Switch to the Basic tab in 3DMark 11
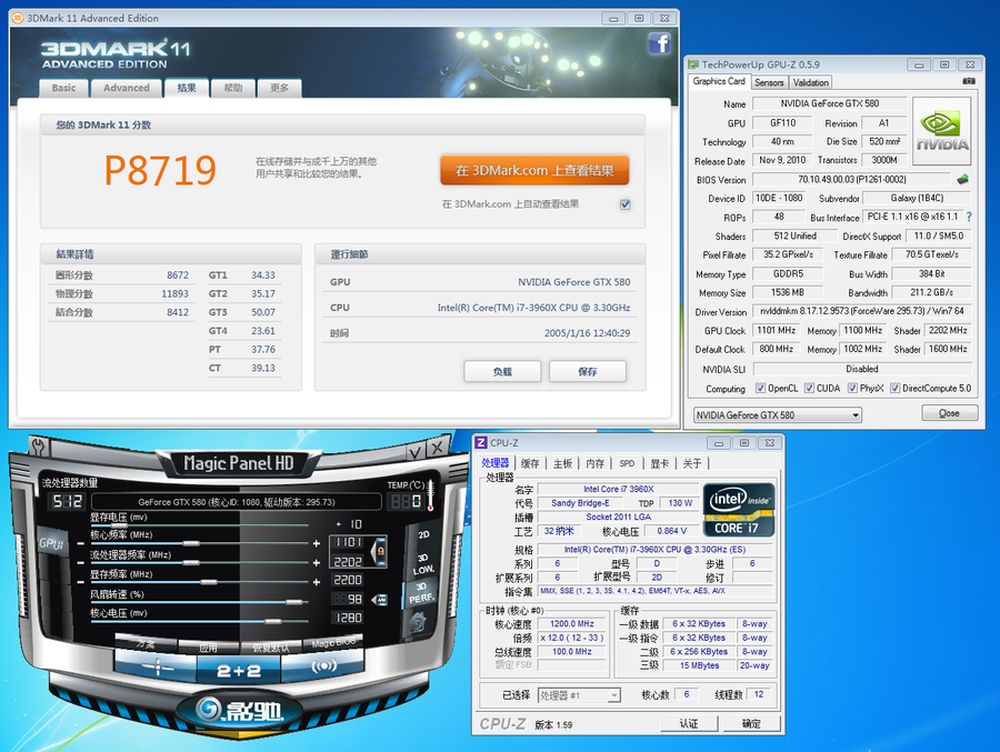 tap(64, 88)
